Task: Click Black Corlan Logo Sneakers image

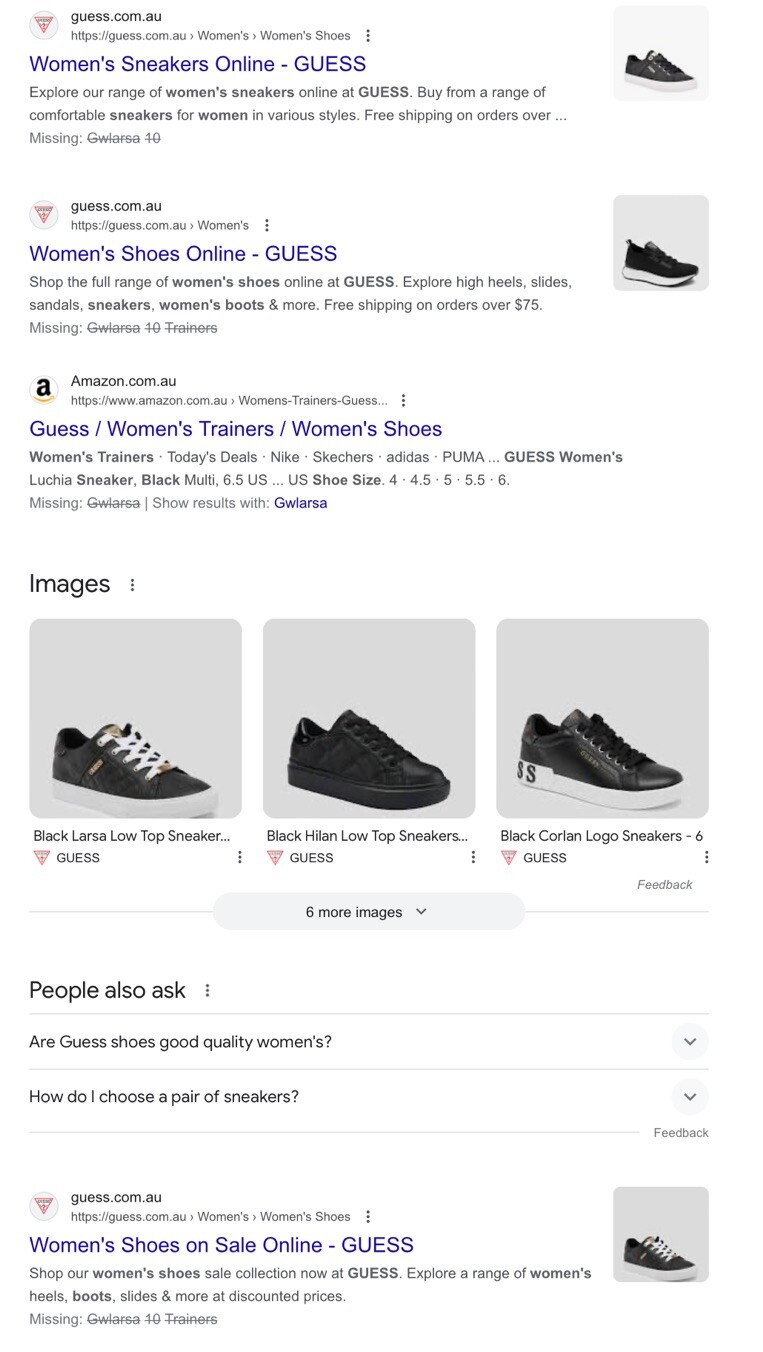Action: click(x=602, y=718)
